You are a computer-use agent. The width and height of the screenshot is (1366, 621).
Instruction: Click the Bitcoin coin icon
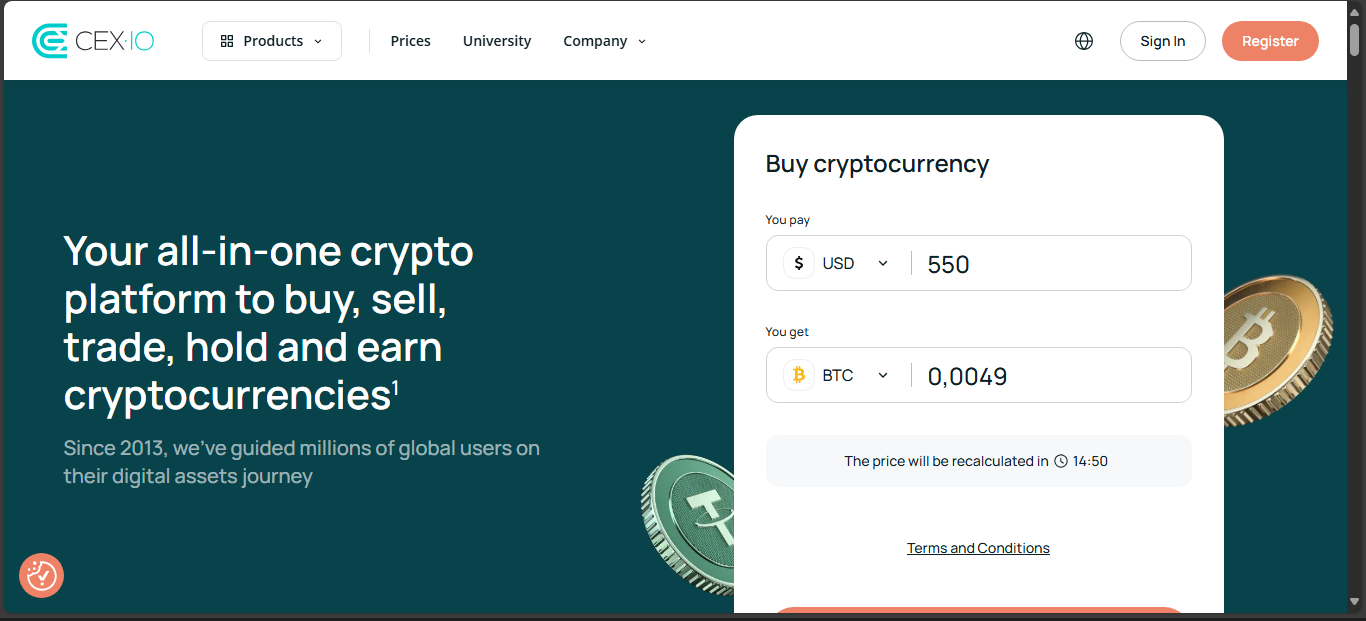(x=798, y=375)
